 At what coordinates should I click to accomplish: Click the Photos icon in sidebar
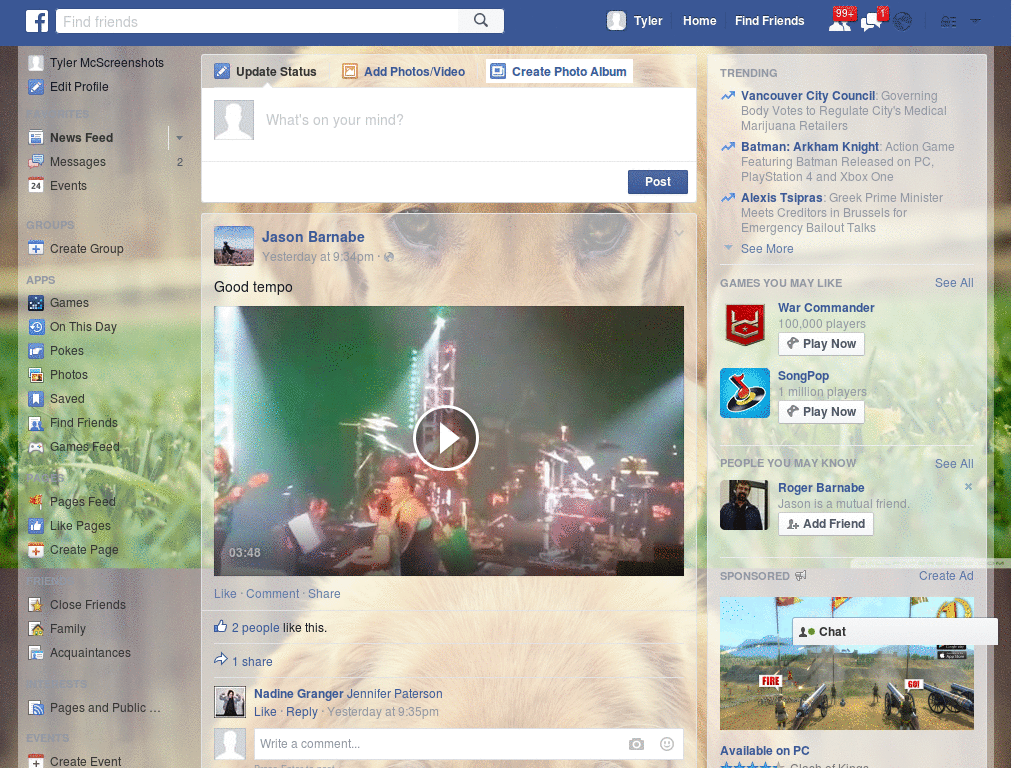coord(36,375)
